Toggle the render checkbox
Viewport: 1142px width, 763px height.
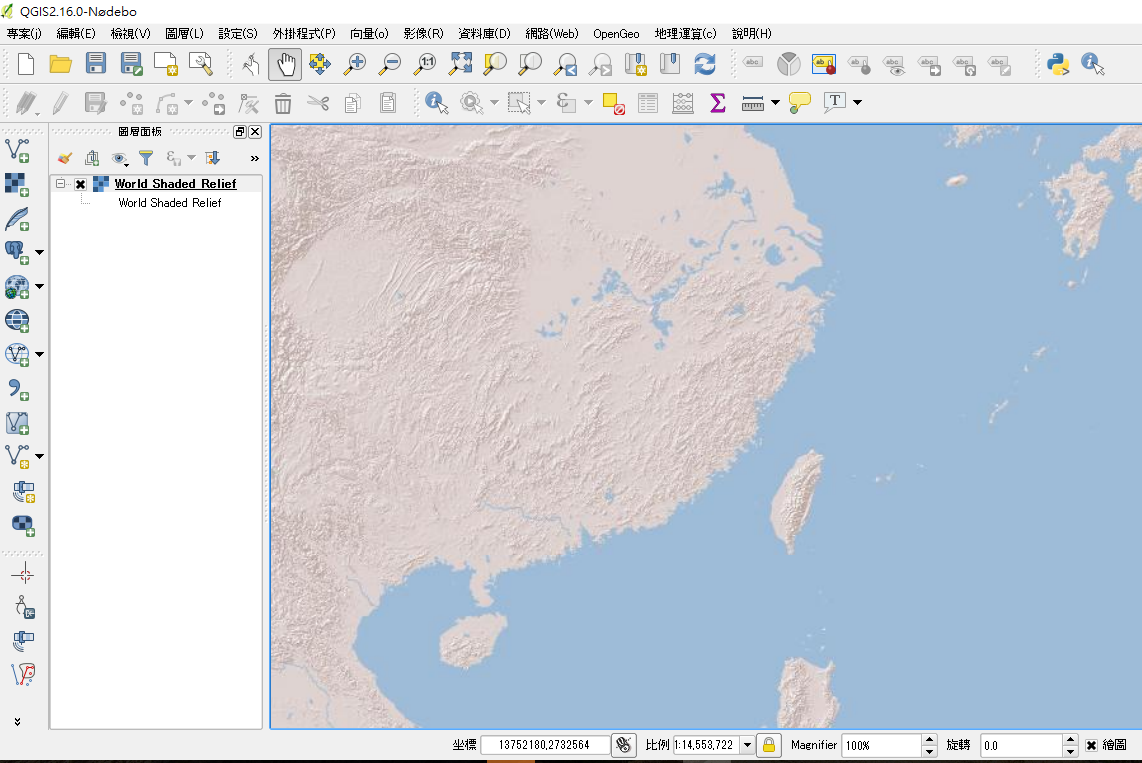[1091, 745]
